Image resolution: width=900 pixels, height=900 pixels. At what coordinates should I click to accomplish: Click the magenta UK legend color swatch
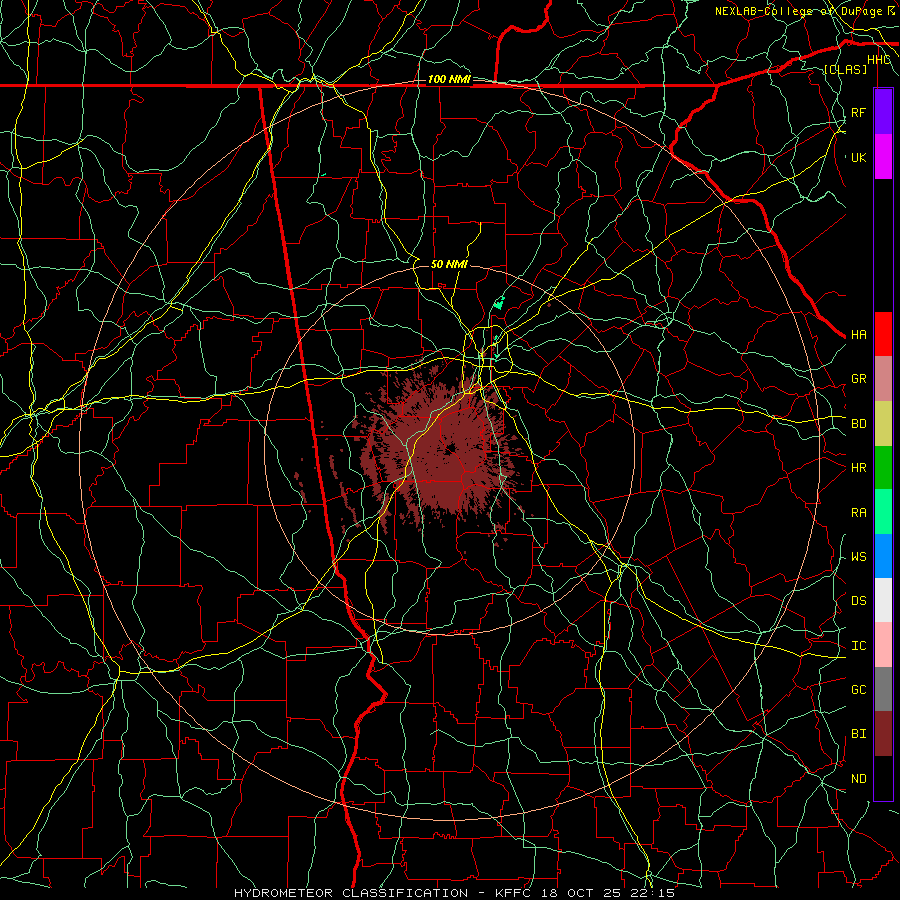[883, 157]
